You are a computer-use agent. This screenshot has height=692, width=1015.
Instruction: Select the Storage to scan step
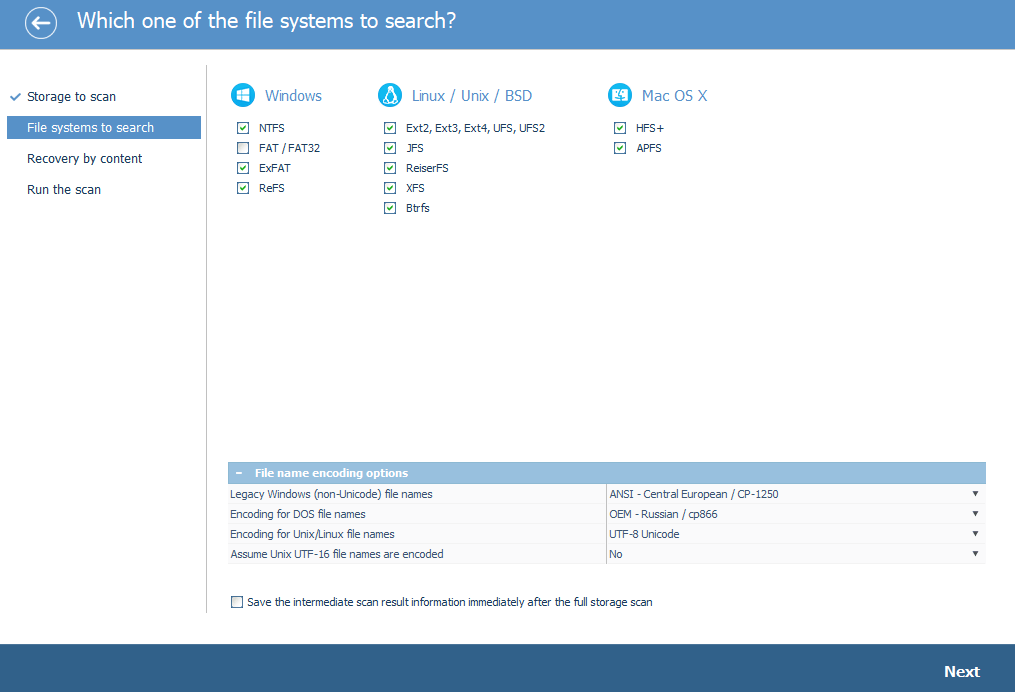coord(71,96)
